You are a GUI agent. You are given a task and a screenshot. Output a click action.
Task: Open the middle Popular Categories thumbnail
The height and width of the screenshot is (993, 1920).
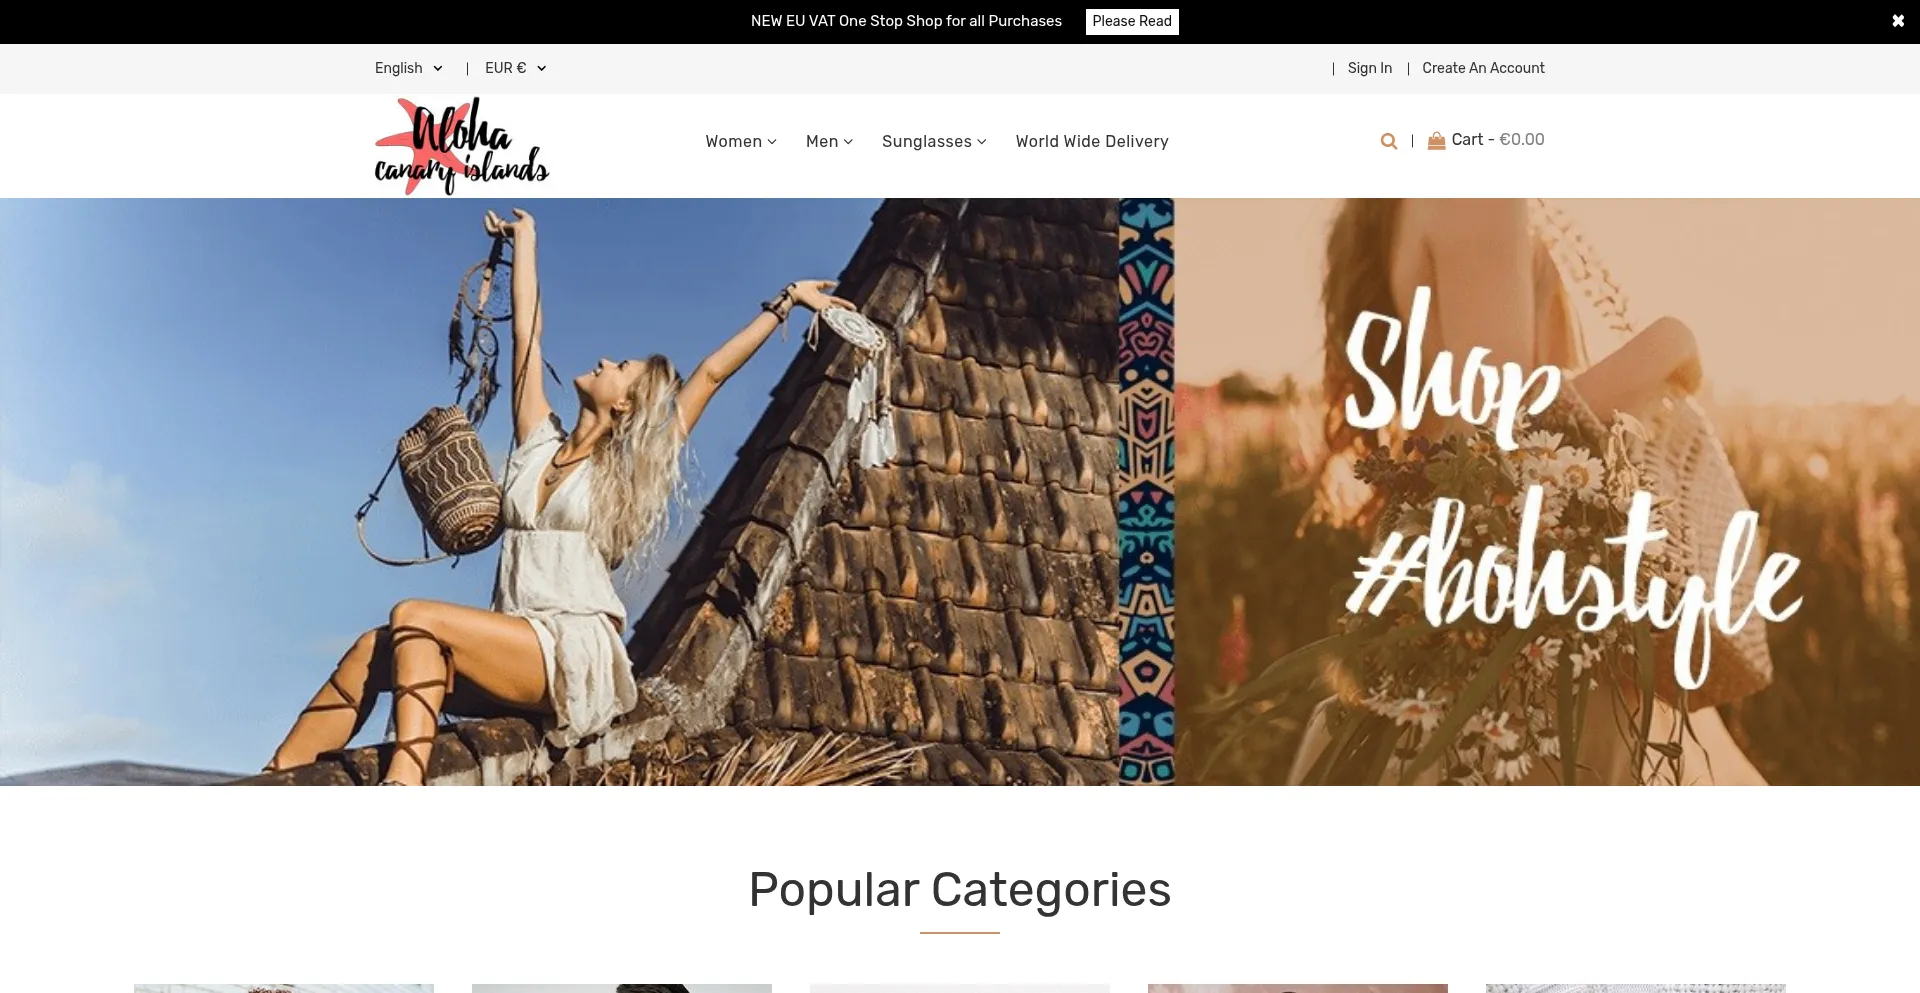pos(960,988)
